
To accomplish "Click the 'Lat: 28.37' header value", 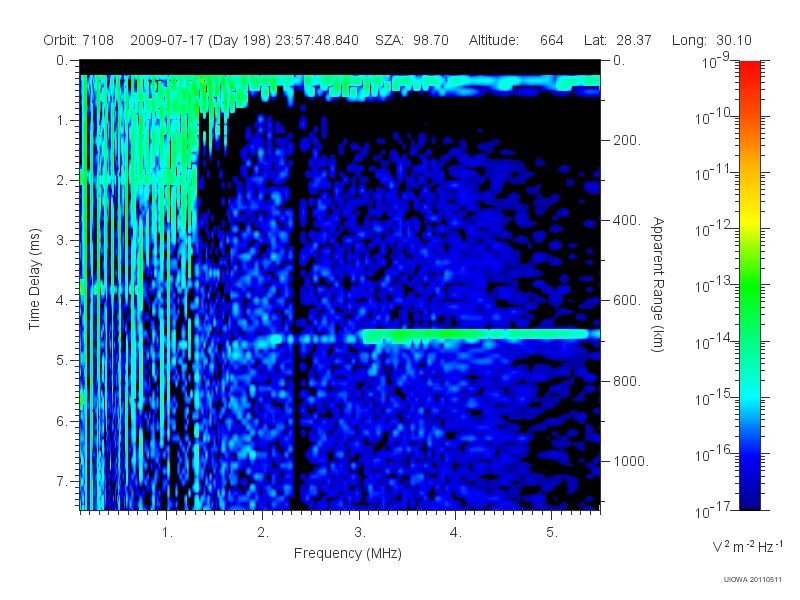I will (618, 40).
